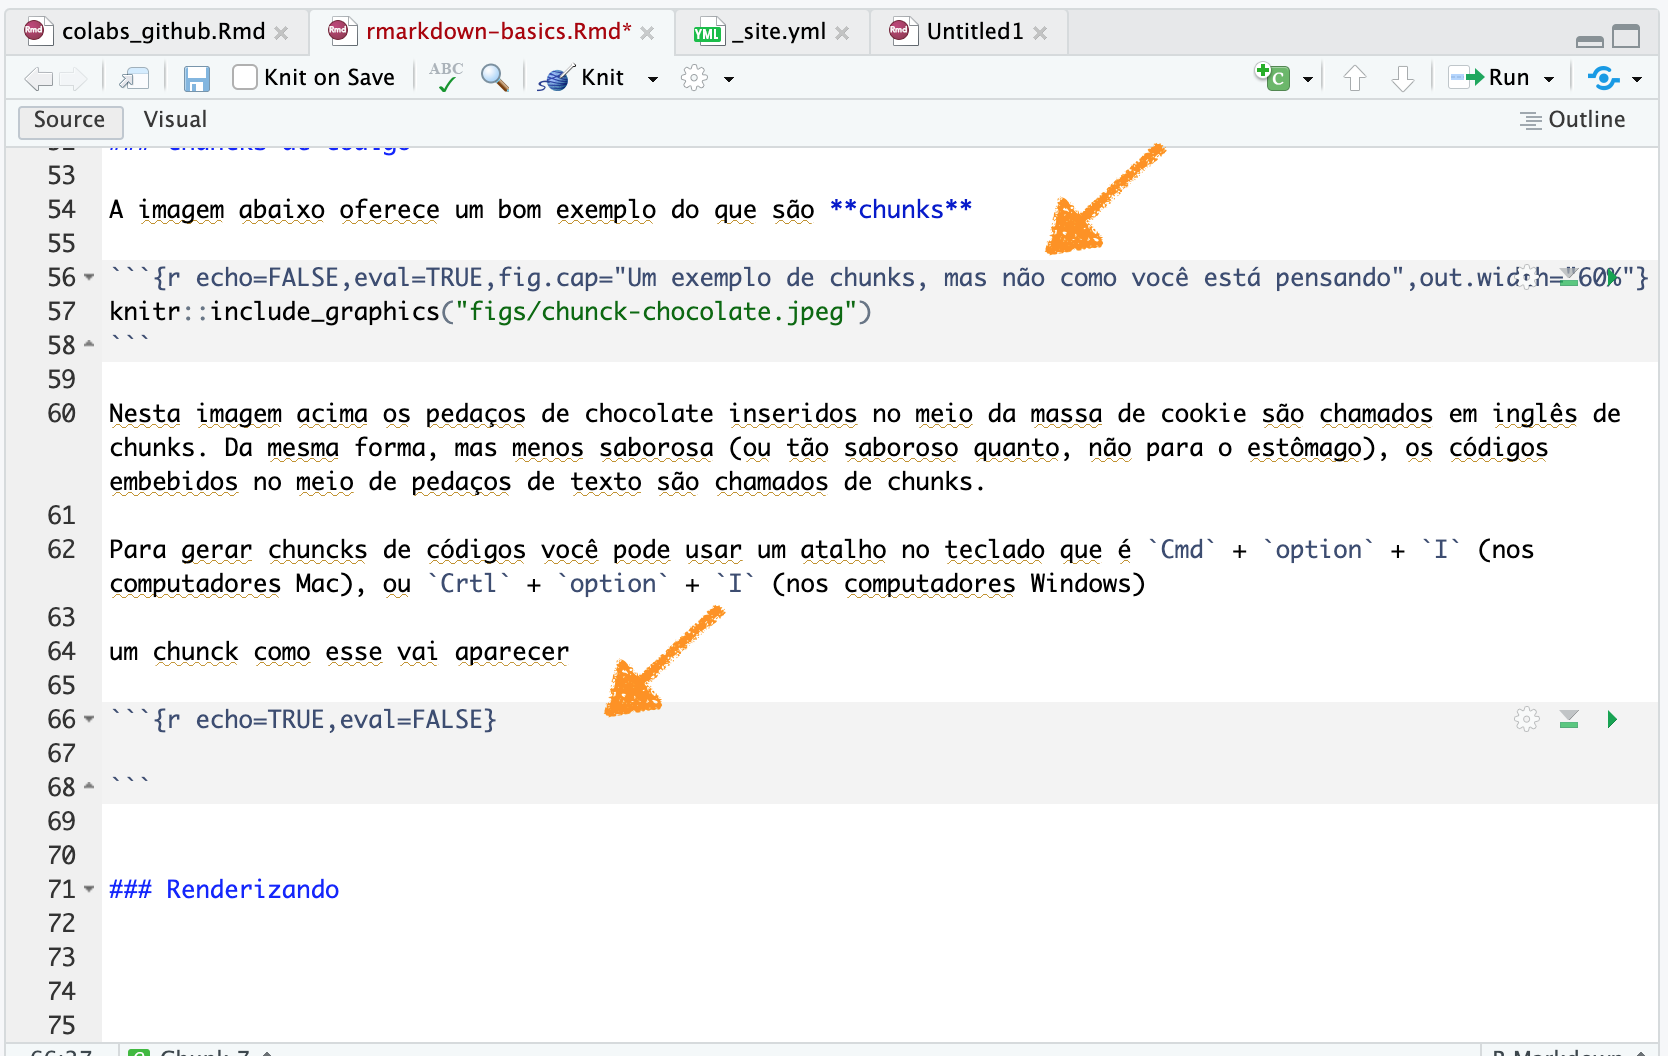Collapse Renderizando section at line 71
The image size is (1668, 1056).
[89, 889]
